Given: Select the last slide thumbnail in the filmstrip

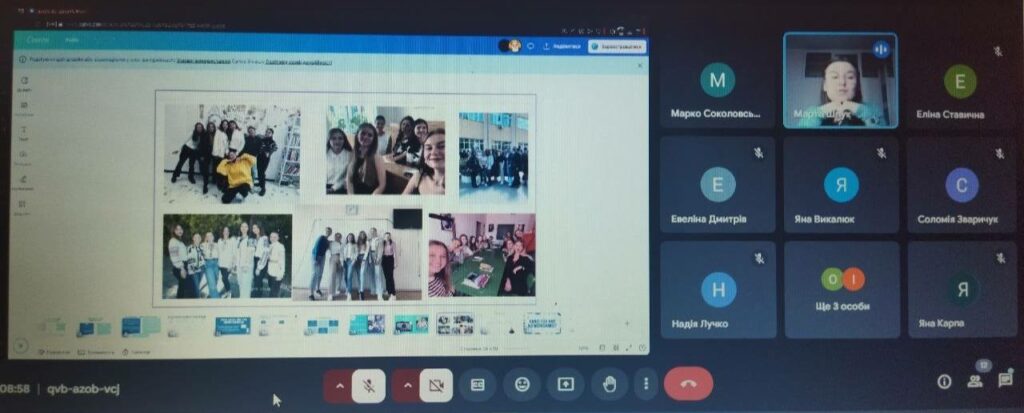Looking at the screenshot, I should click(544, 323).
